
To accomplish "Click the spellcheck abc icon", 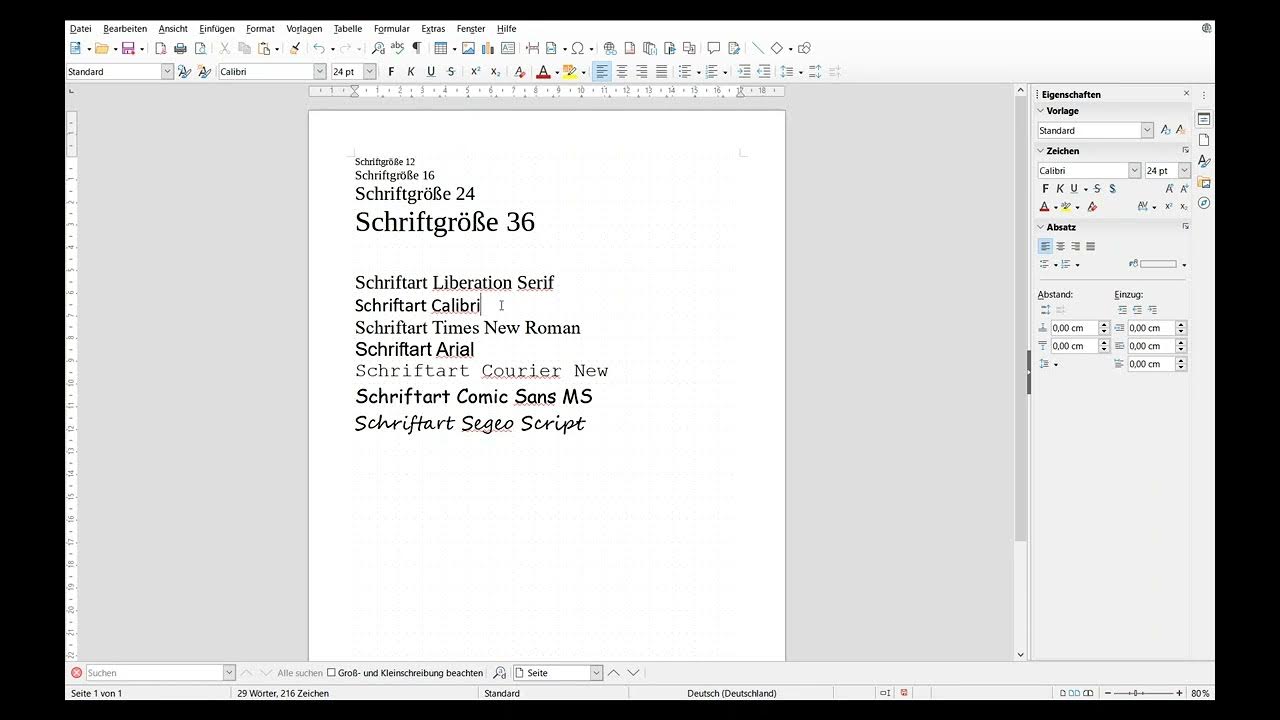I will [x=397, y=48].
